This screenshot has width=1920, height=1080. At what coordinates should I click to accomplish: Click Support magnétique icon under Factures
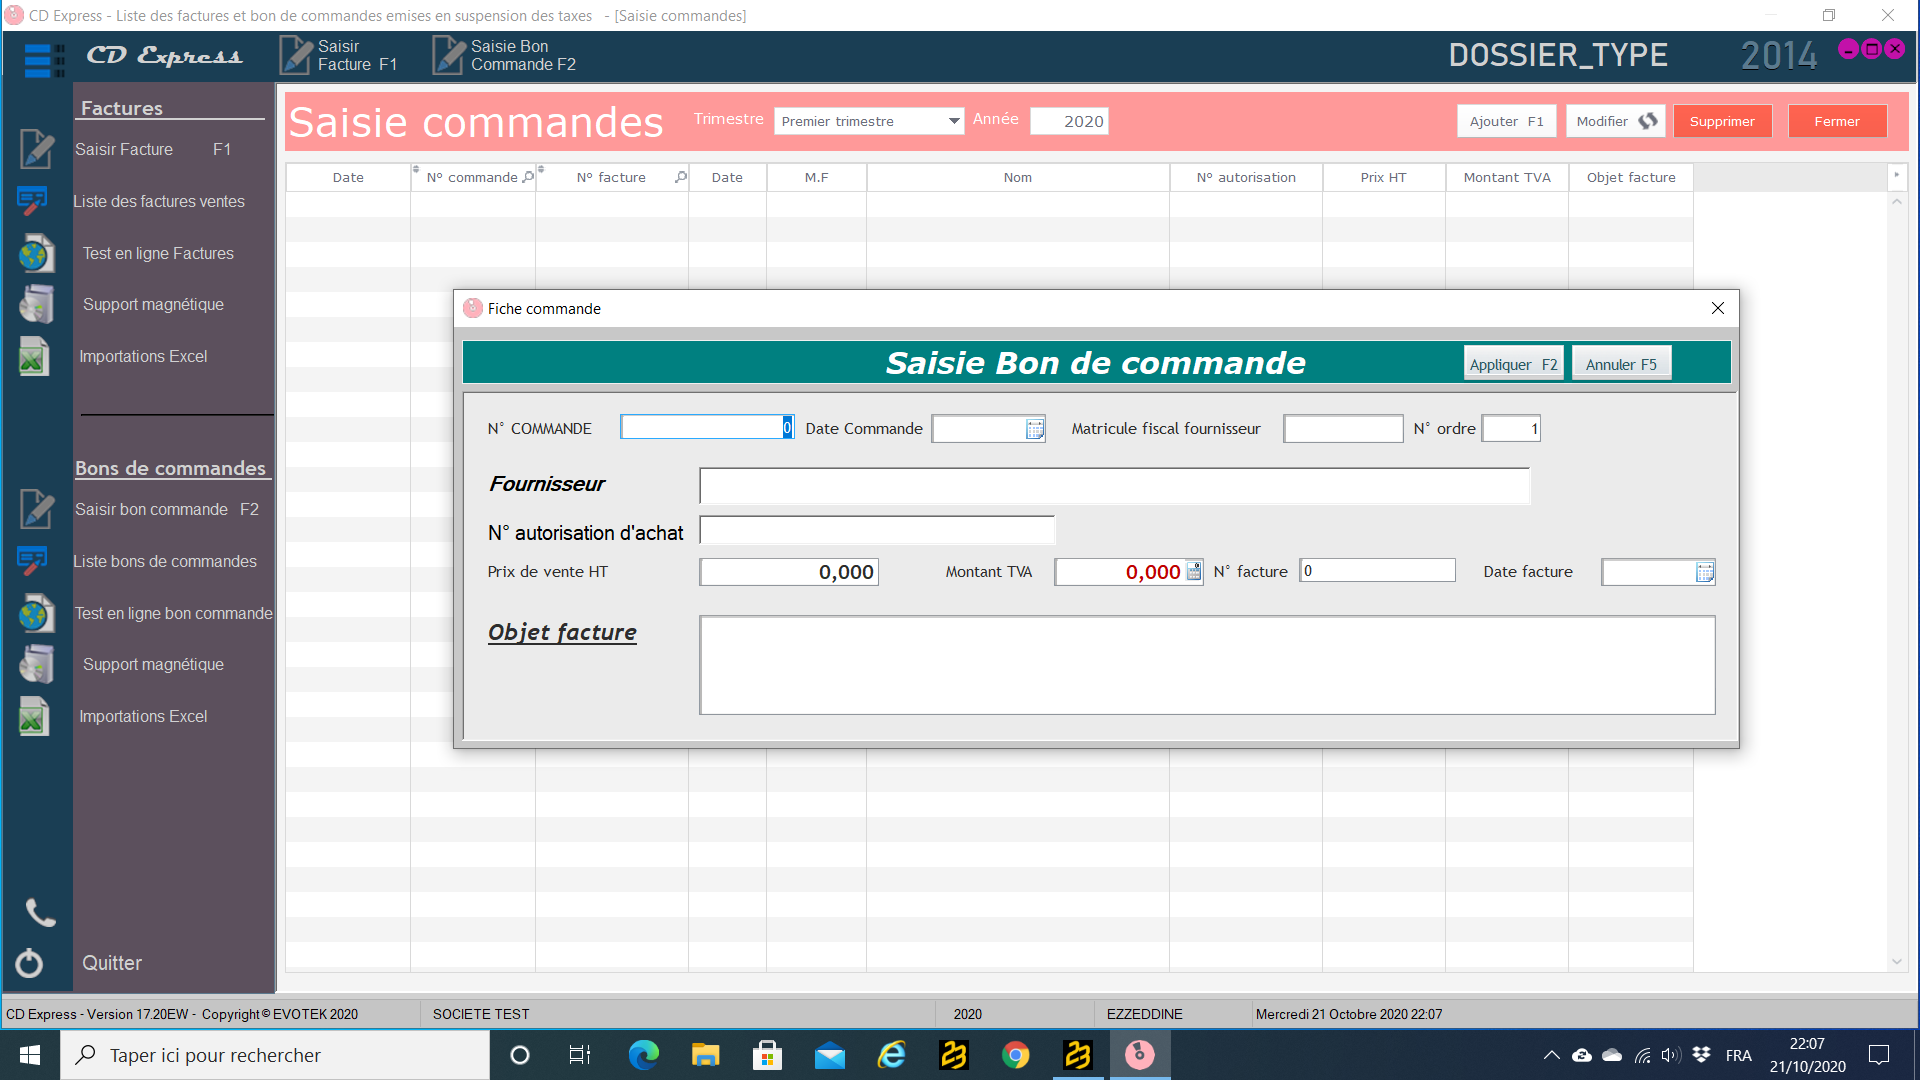(x=36, y=304)
